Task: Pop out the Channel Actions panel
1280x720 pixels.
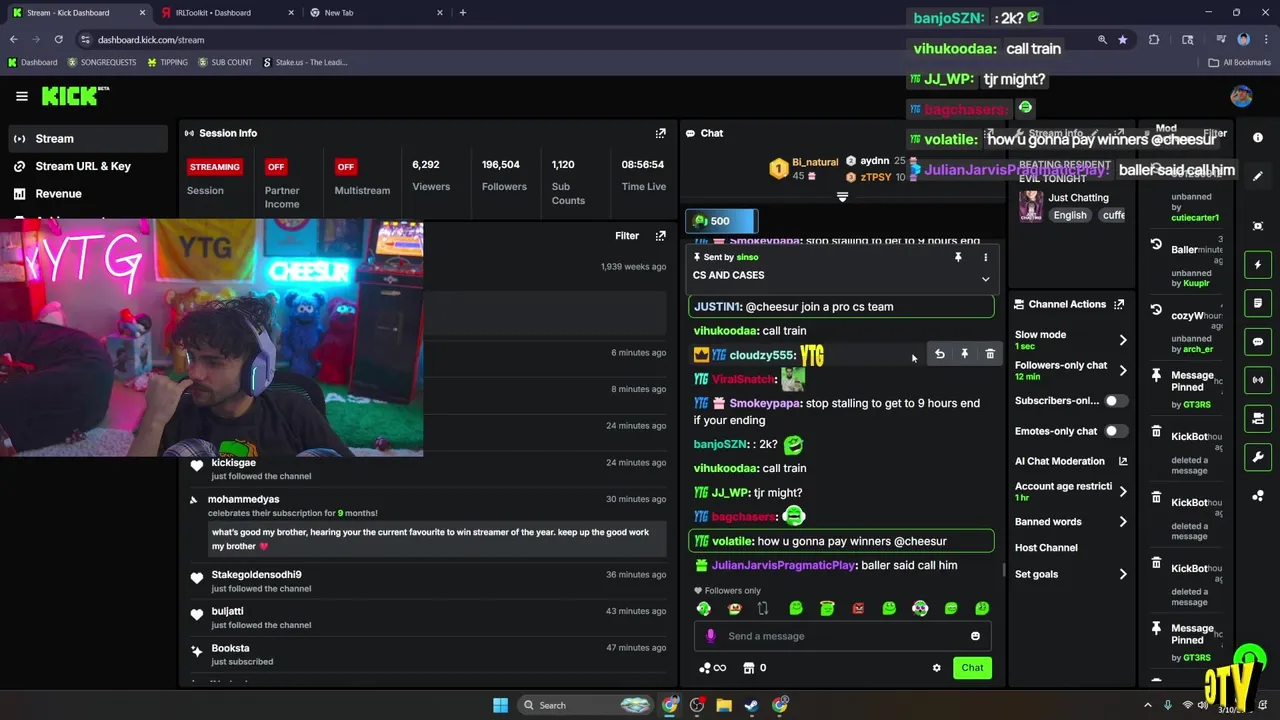Action: pos(1119,304)
